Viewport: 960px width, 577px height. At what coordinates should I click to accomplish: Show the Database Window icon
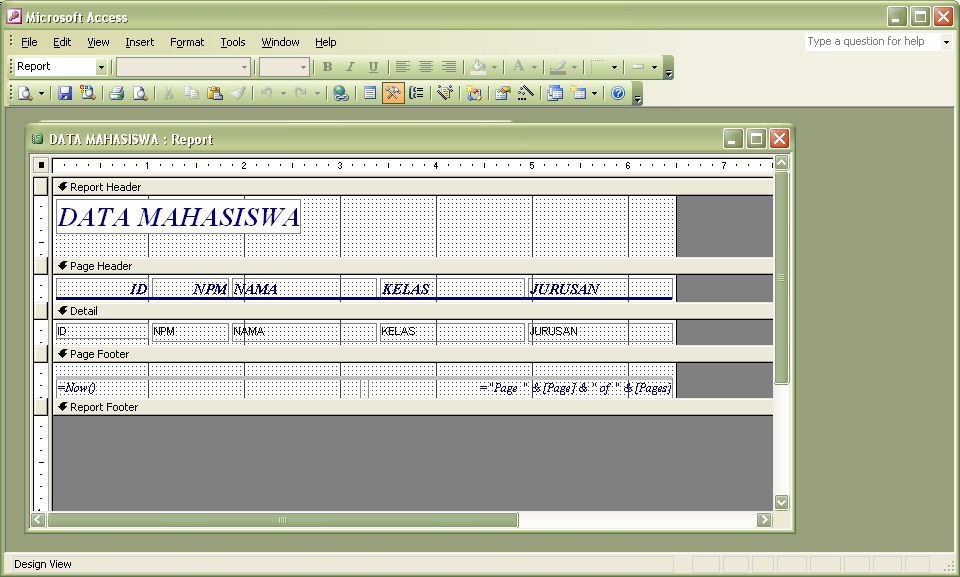point(555,93)
